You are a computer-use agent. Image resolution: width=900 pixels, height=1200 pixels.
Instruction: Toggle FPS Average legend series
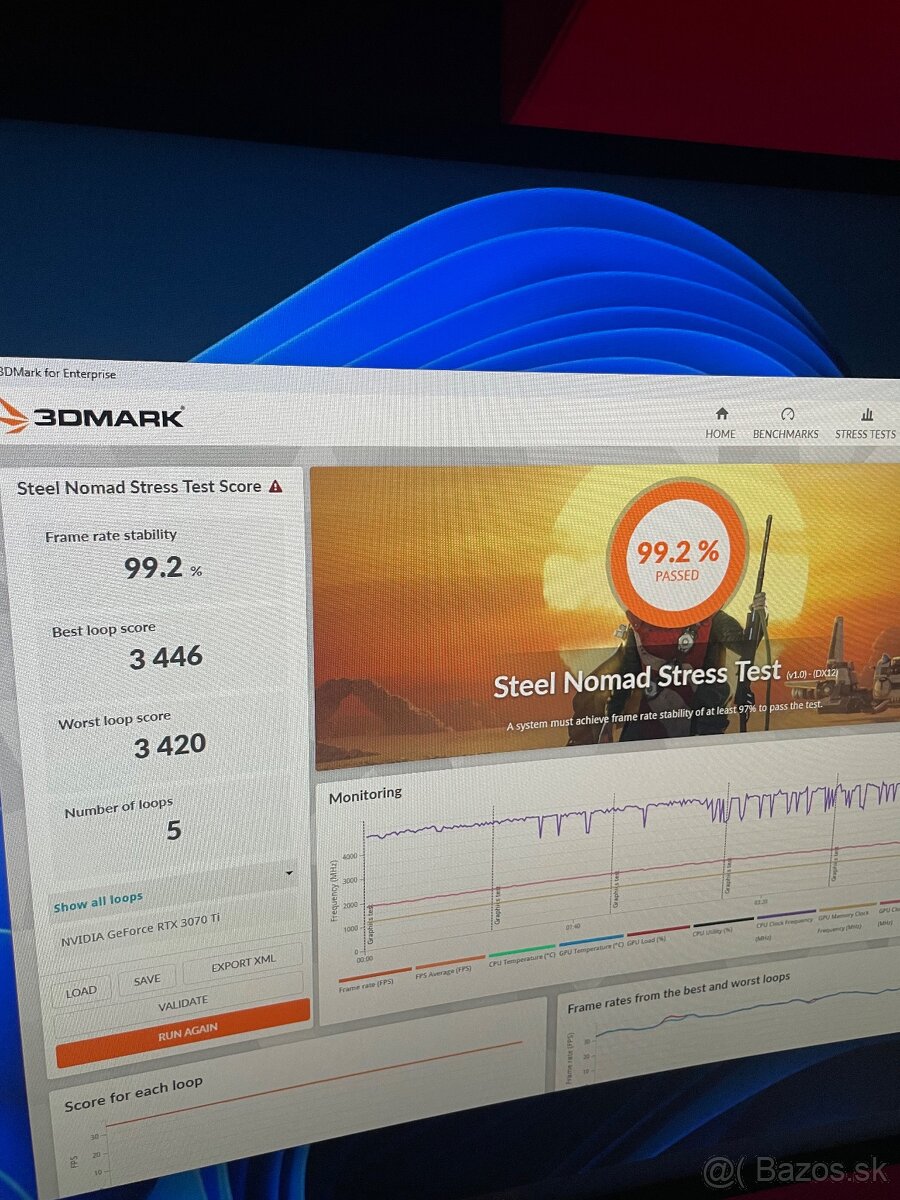[448, 966]
